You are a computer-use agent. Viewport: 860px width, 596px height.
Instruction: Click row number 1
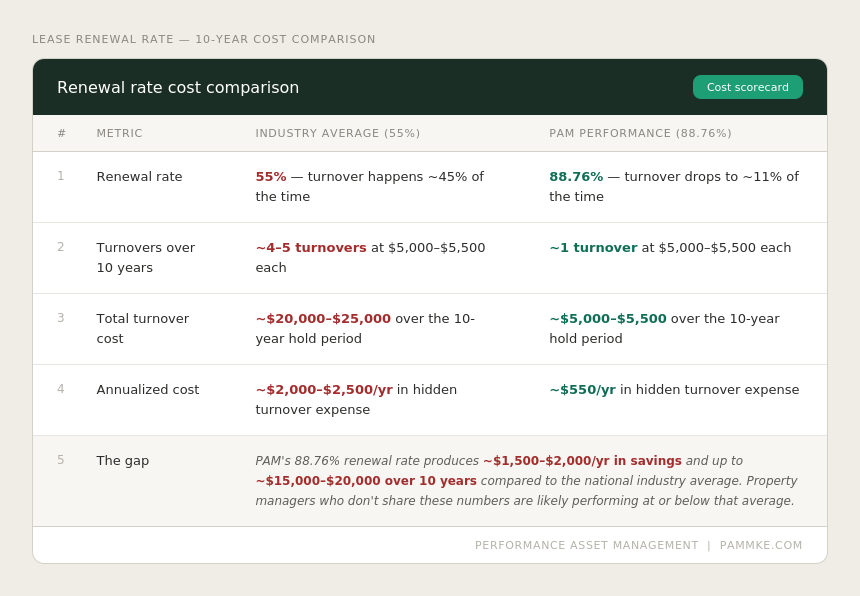coord(61,176)
